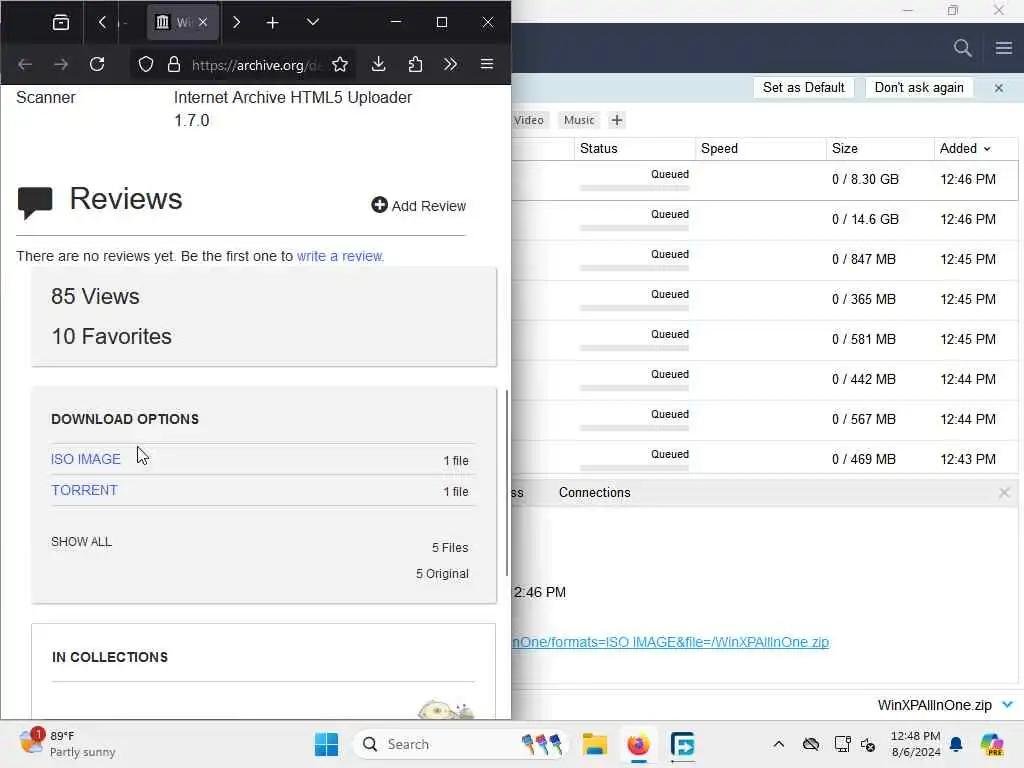
Task: Bookmark this page with star icon
Action: tap(340, 64)
